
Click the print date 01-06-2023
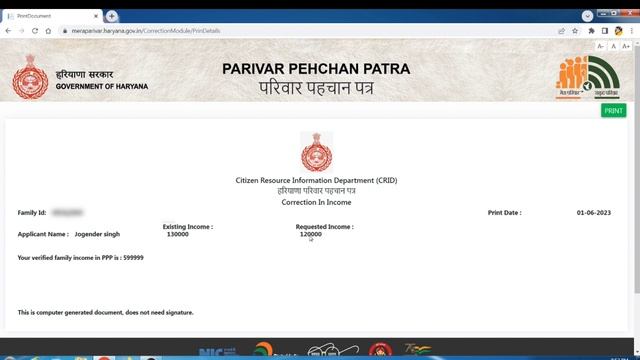point(593,213)
